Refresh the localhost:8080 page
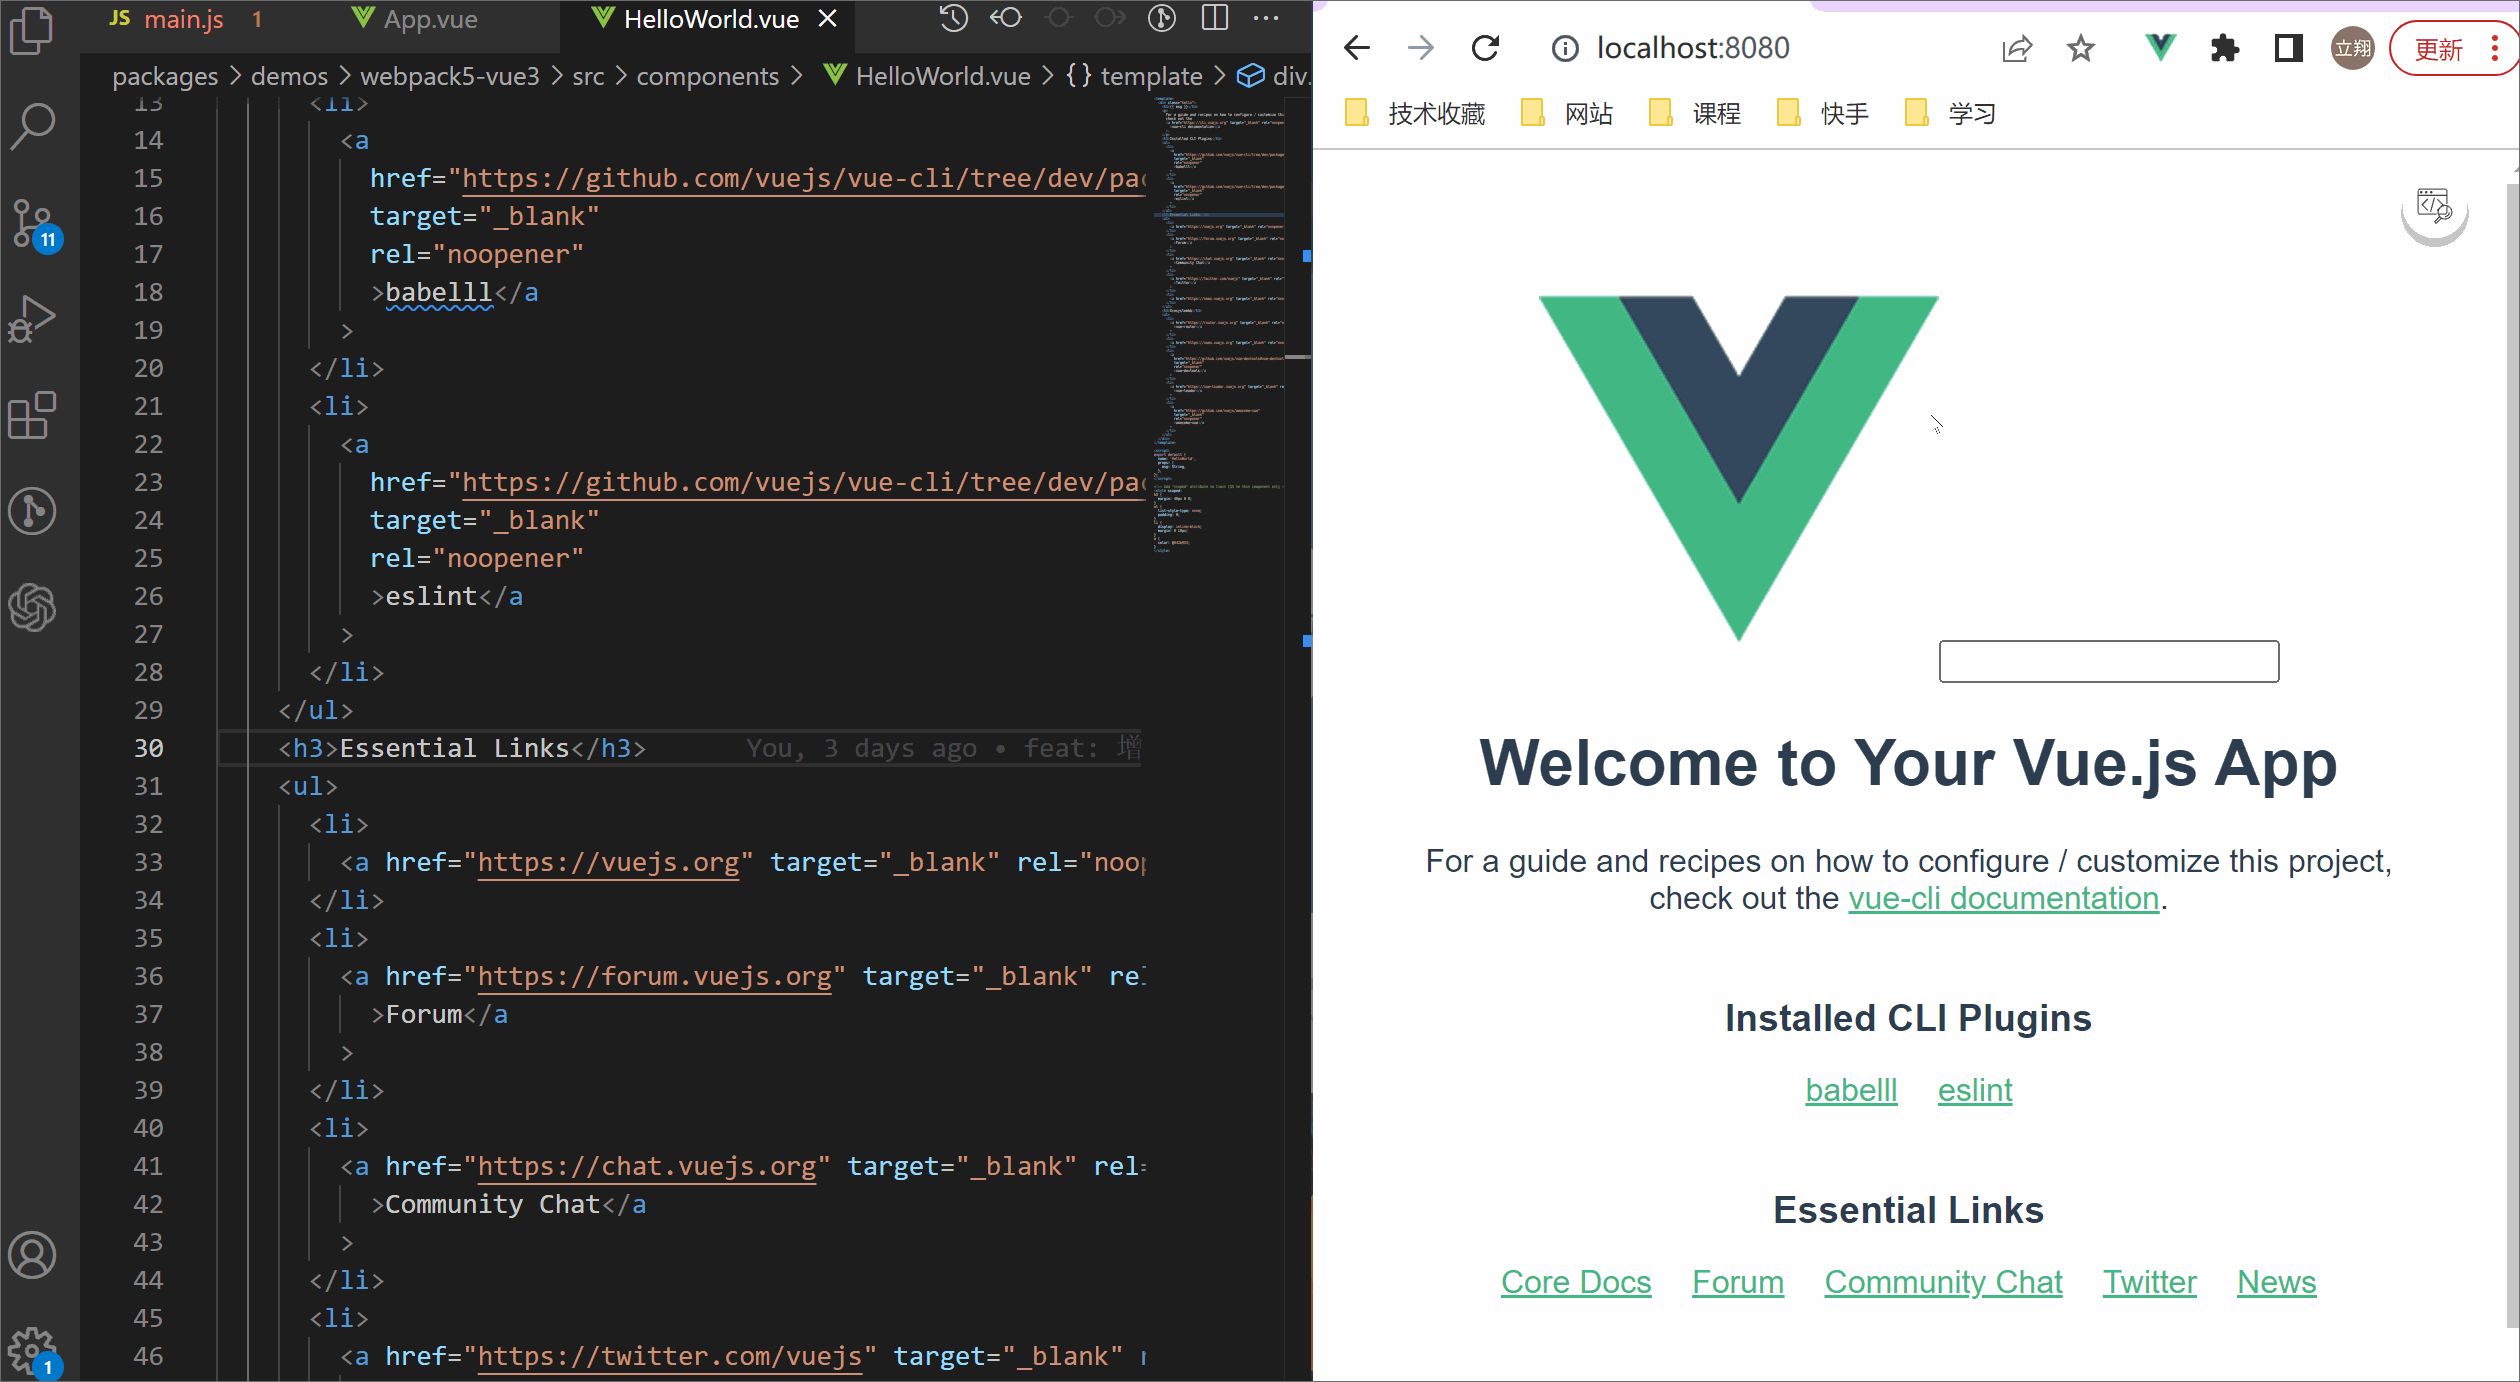This screenshot has height=1382, width=2520. pyautogui.click(x=1485, y=47)
